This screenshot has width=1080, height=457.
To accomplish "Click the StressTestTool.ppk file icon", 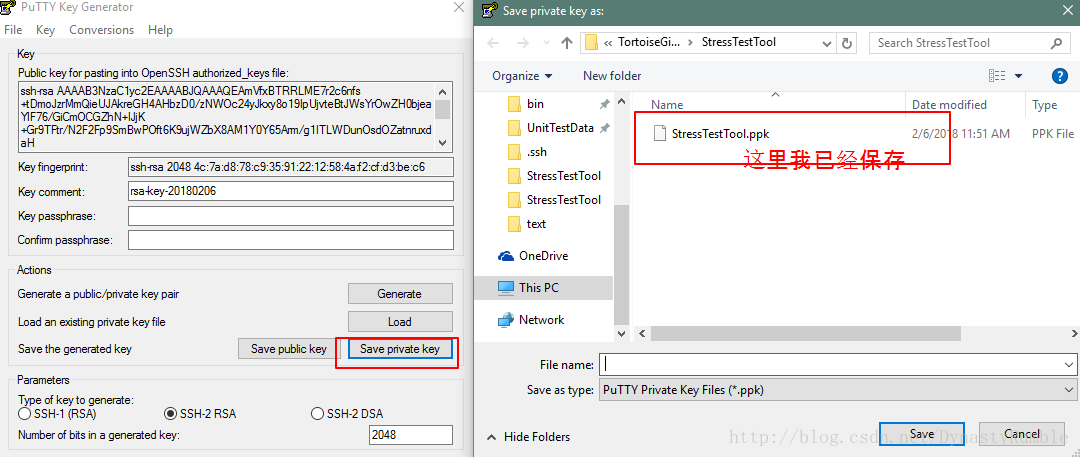I will point(660,134).
